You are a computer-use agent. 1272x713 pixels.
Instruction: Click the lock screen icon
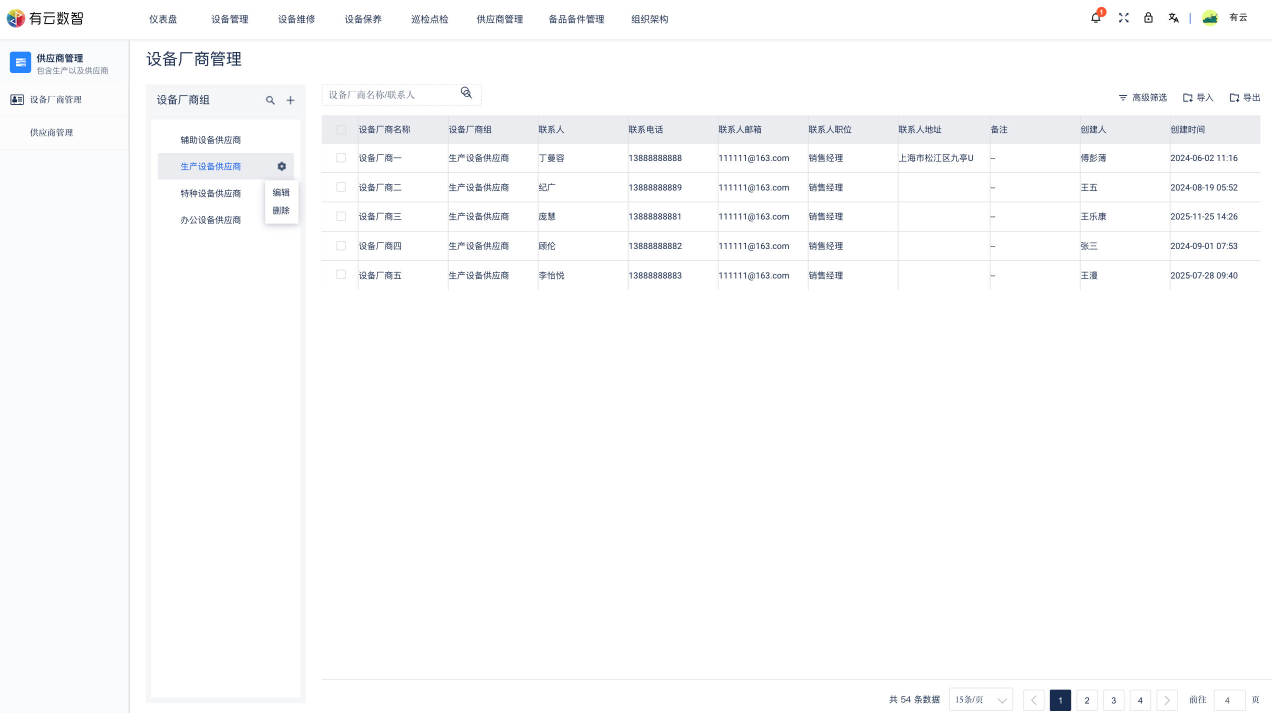(1148, 18)
